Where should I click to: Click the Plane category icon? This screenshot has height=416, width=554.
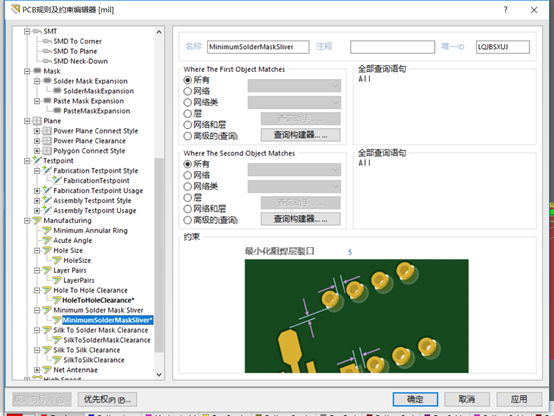(x=37, y=121)
